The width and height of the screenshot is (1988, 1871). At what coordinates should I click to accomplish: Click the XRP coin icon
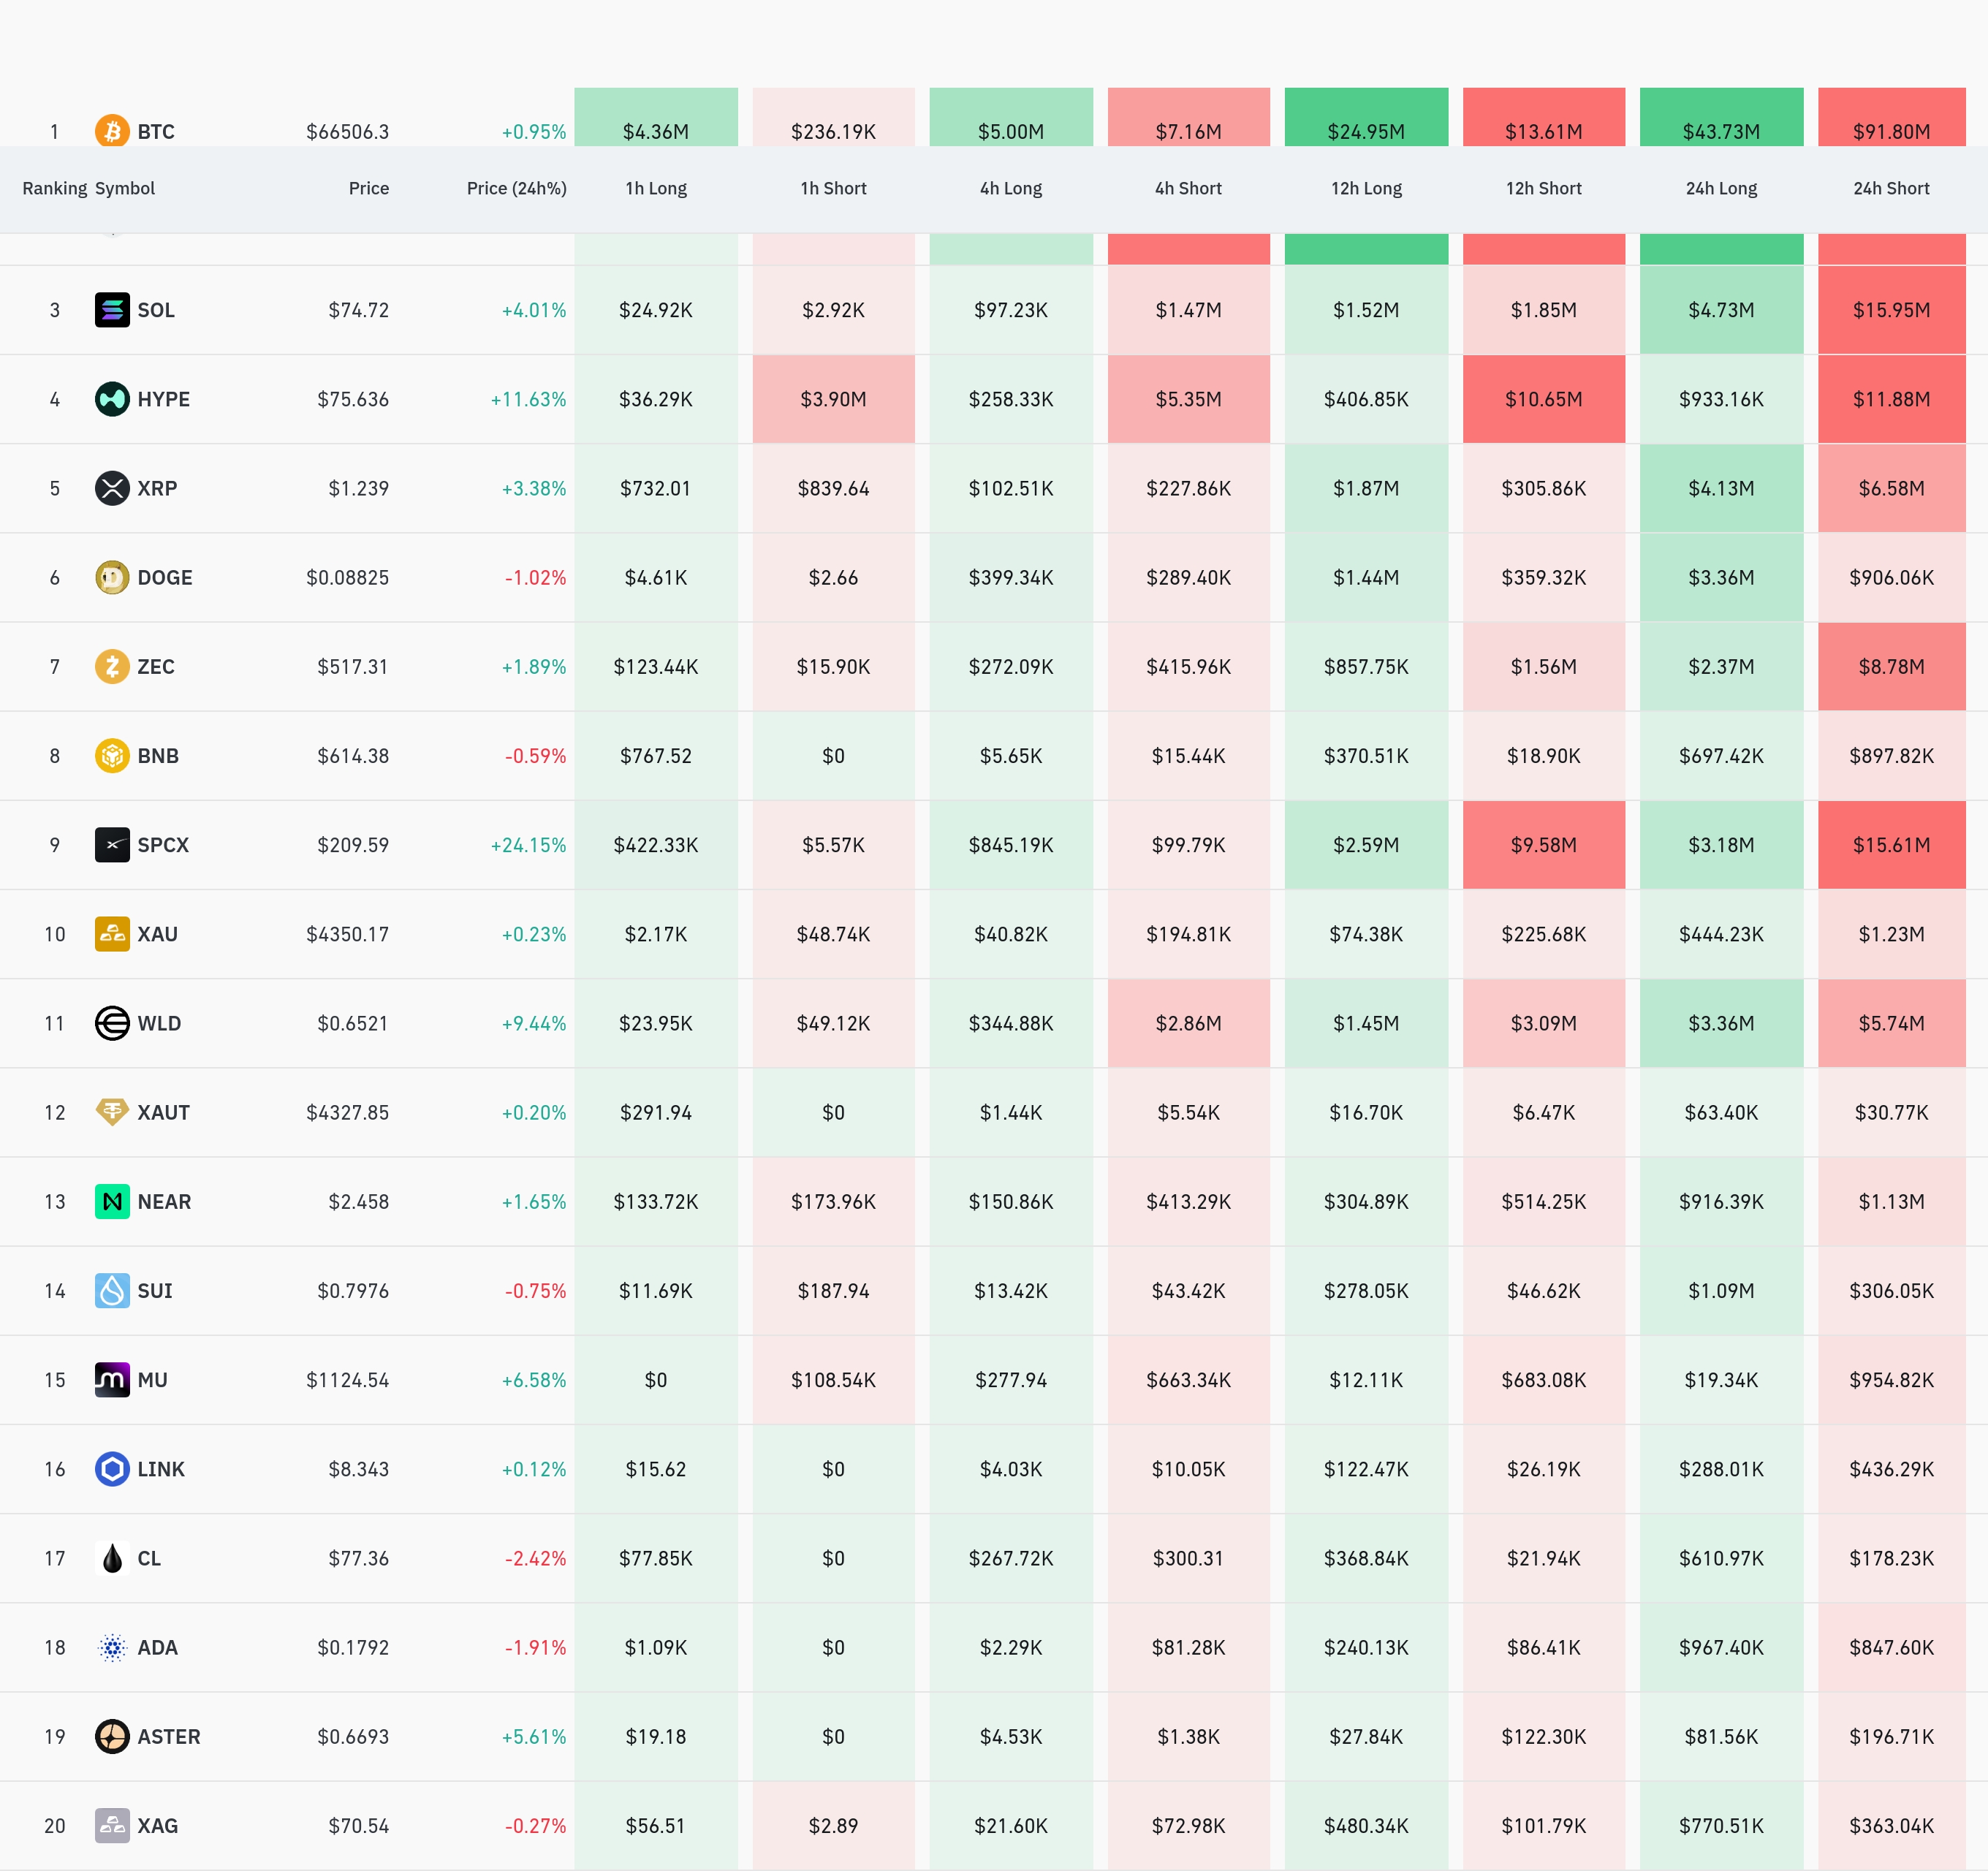point(112,488)
